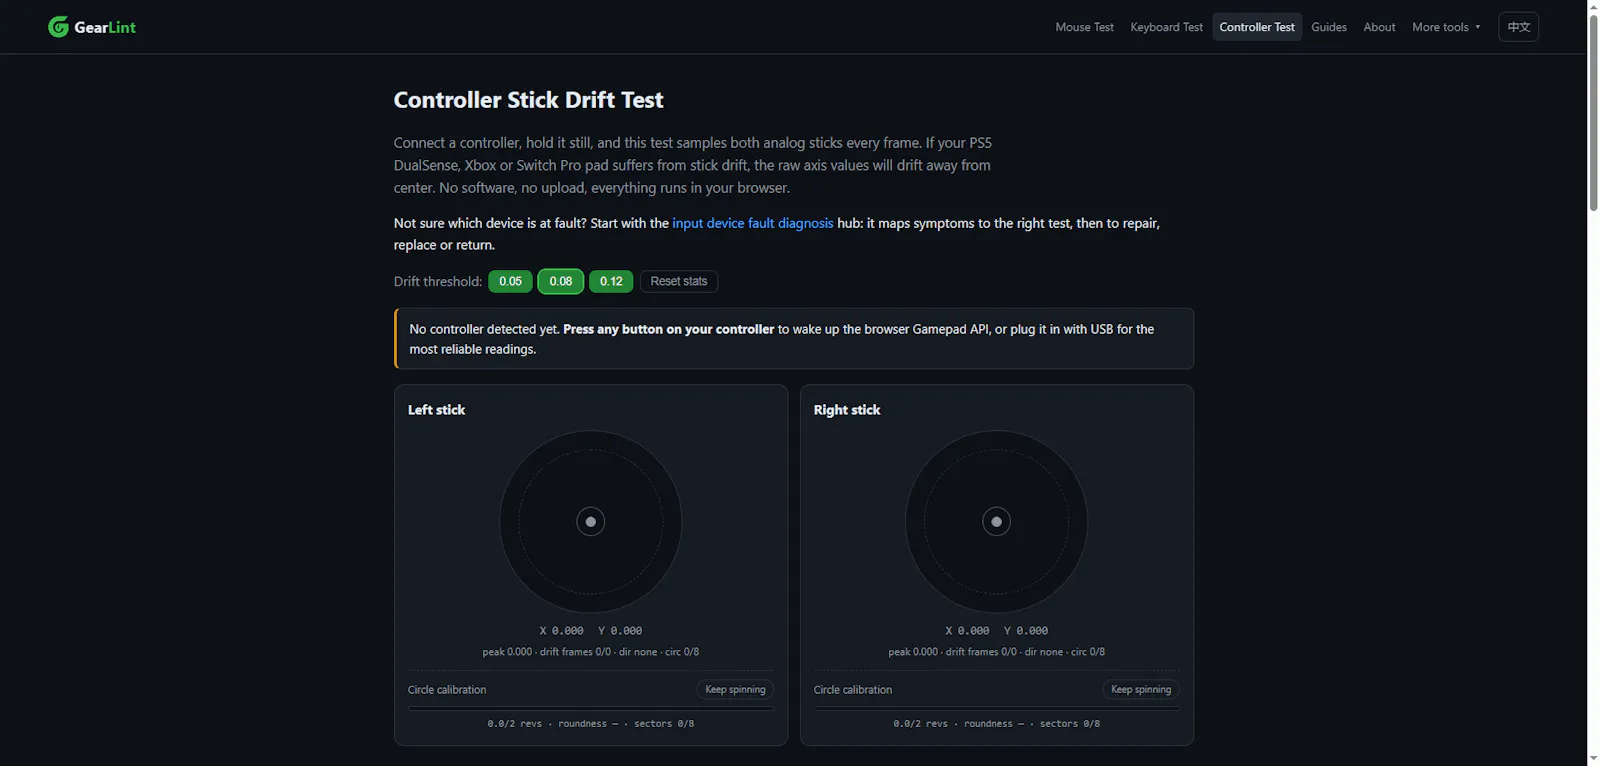This screenshot has width=1600, height=766.
Task: Click the Left stick center dot
Action: point(591,522)
